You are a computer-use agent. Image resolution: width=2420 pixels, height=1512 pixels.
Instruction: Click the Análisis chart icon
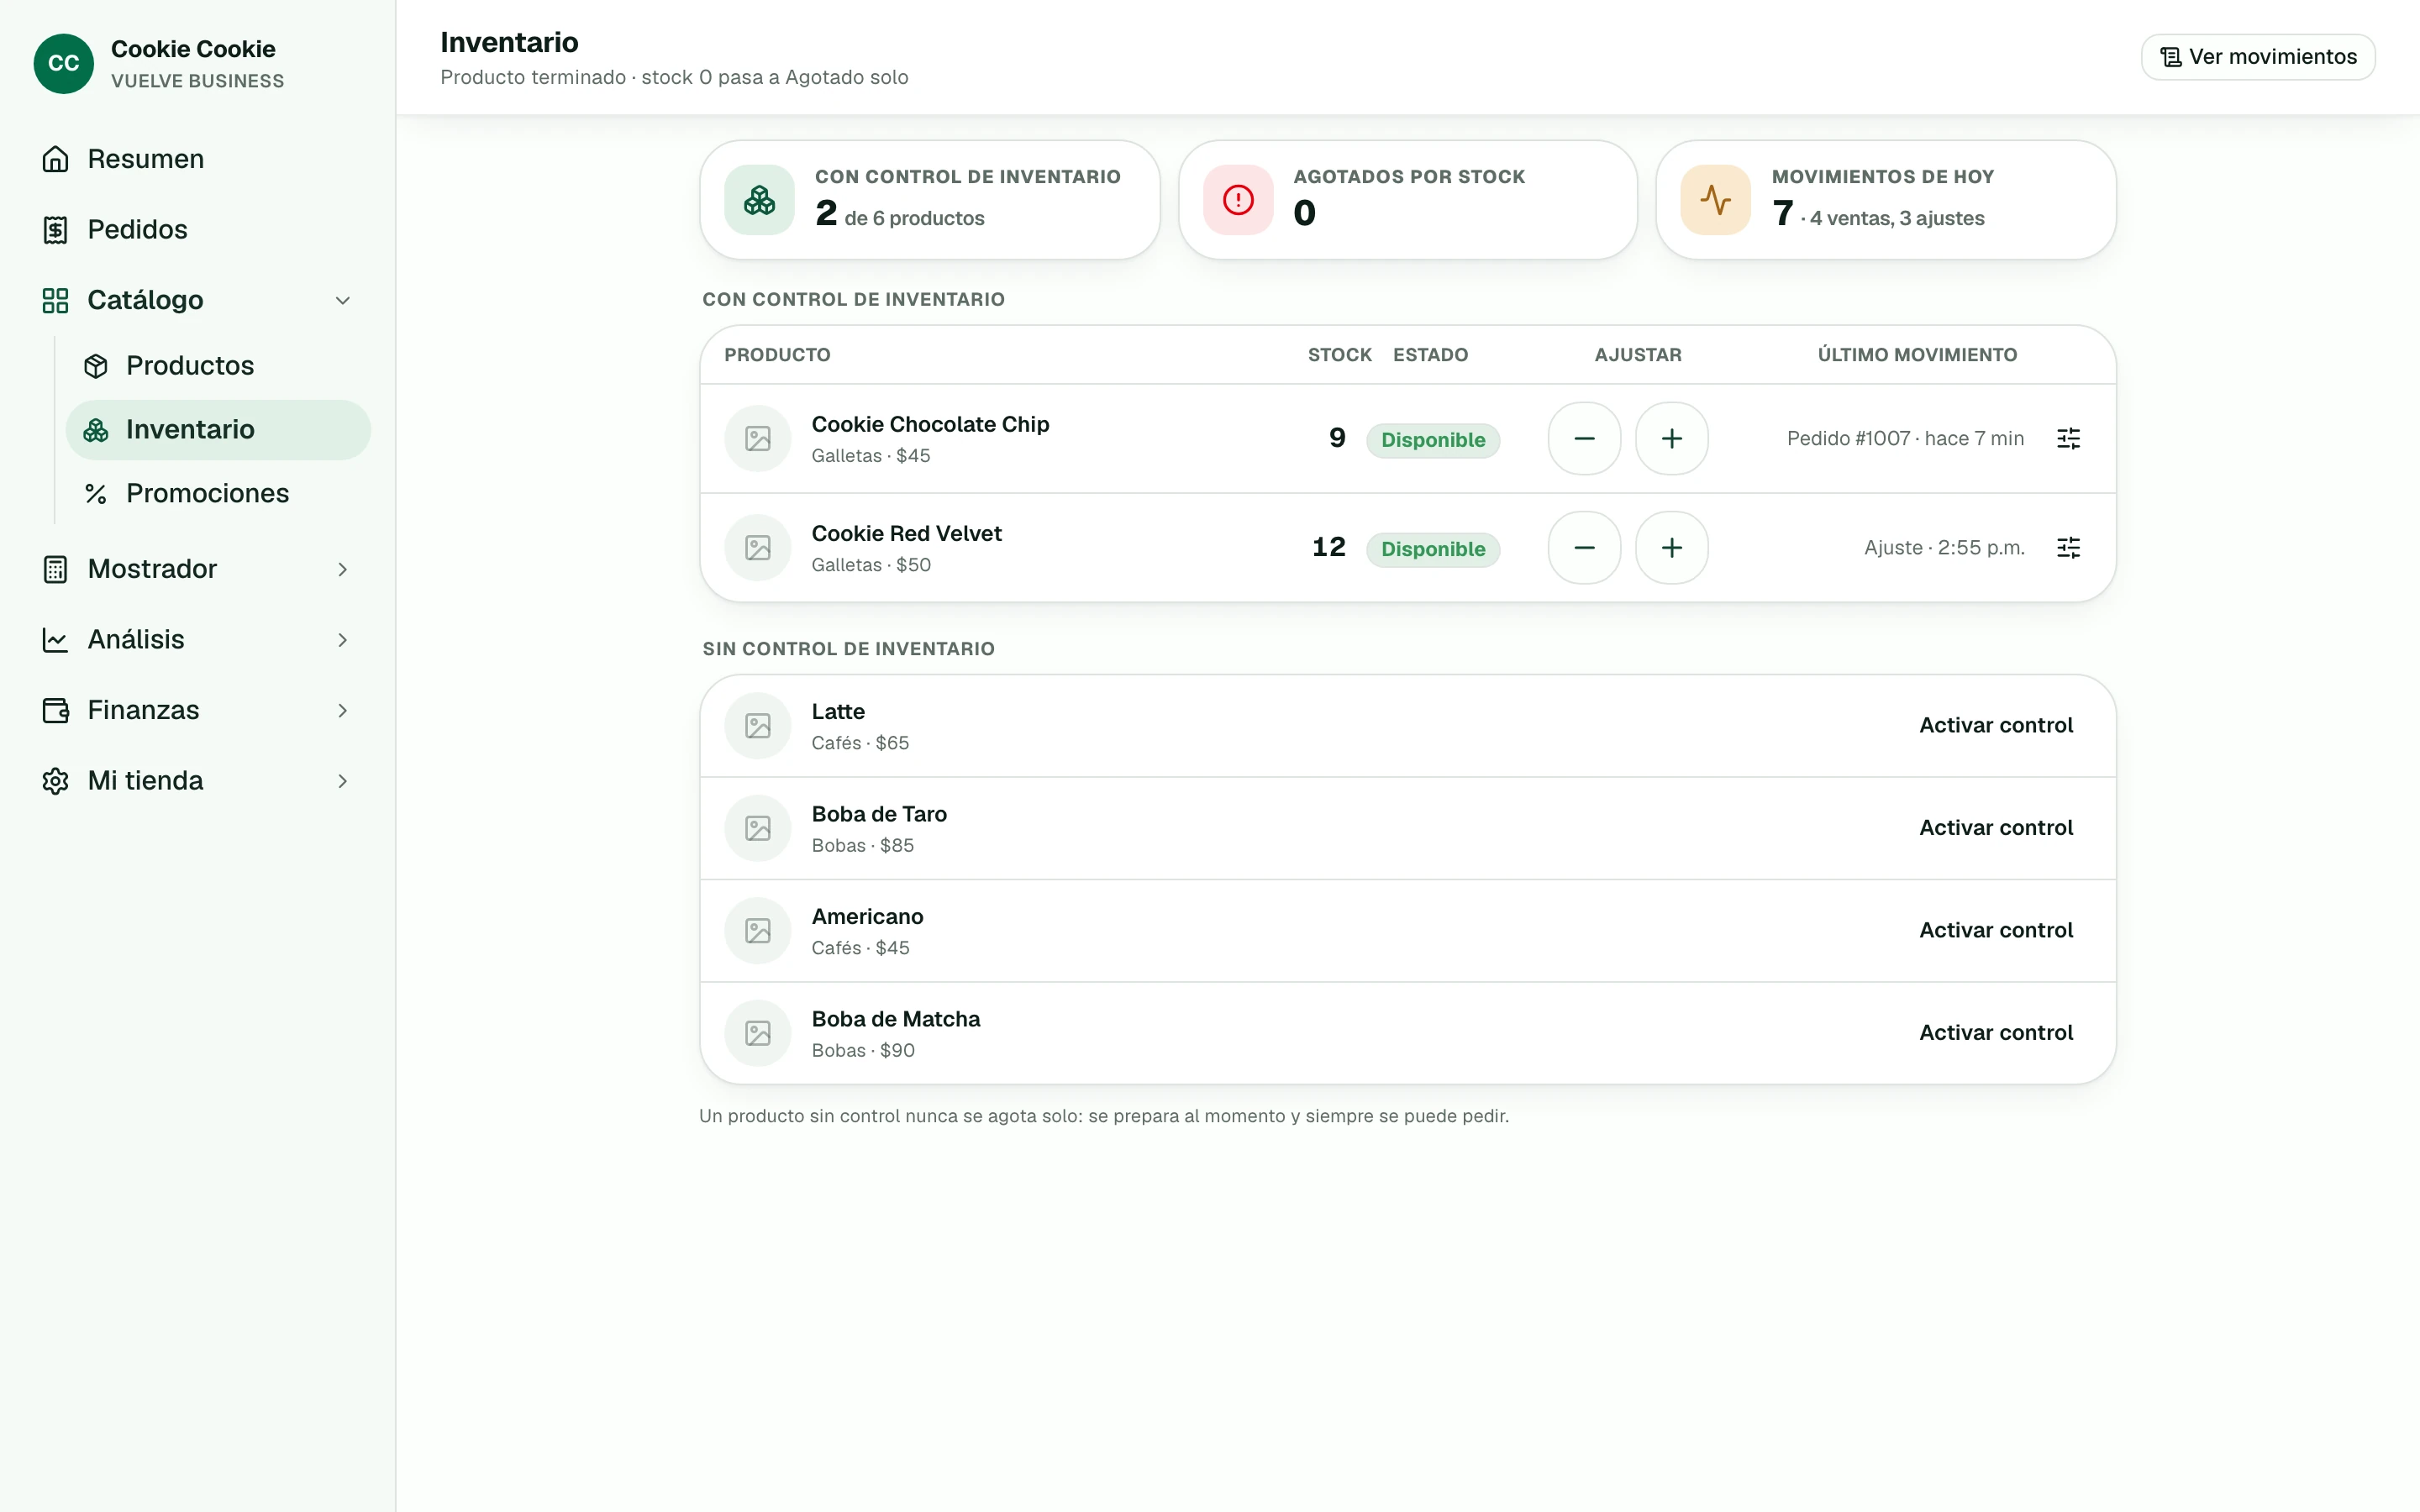(x=55, y=640)
